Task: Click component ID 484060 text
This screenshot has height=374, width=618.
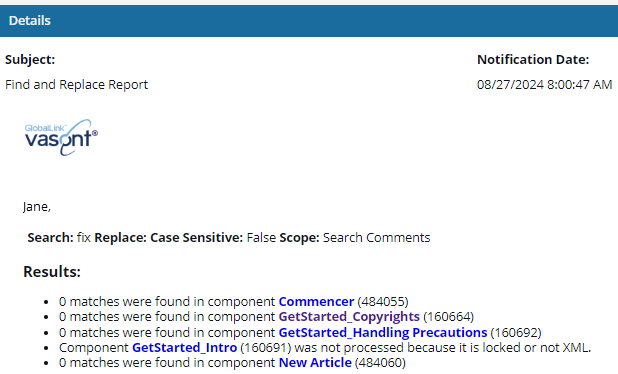Action: [380, 363]
